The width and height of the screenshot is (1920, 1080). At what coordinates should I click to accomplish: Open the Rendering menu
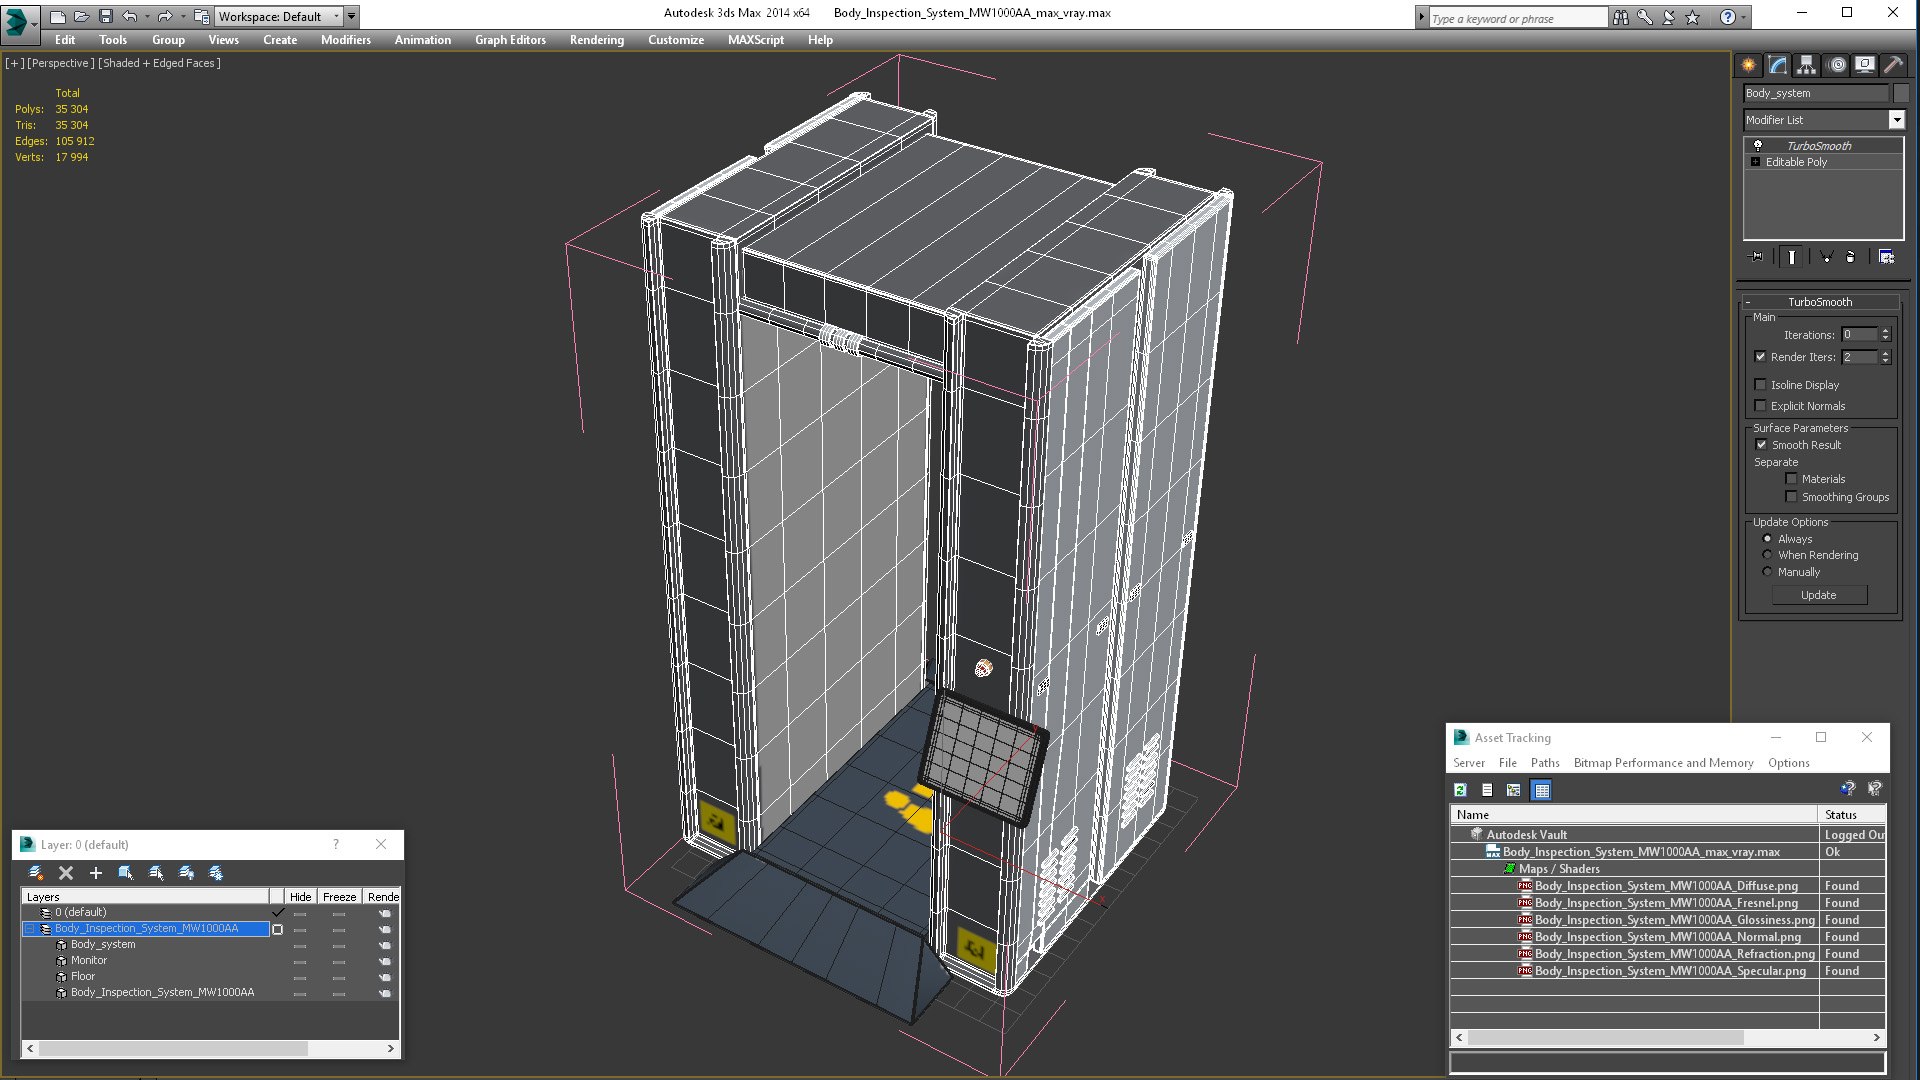[596, 40]
